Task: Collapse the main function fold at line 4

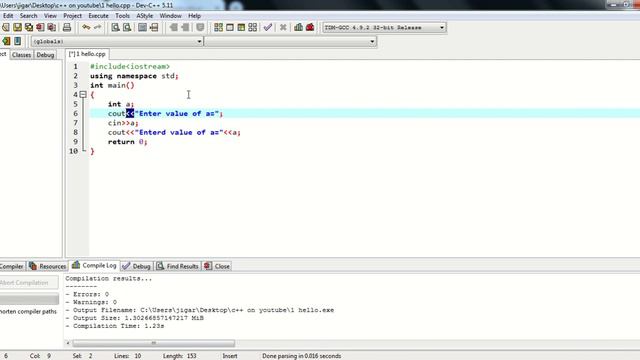Action: 83,95
